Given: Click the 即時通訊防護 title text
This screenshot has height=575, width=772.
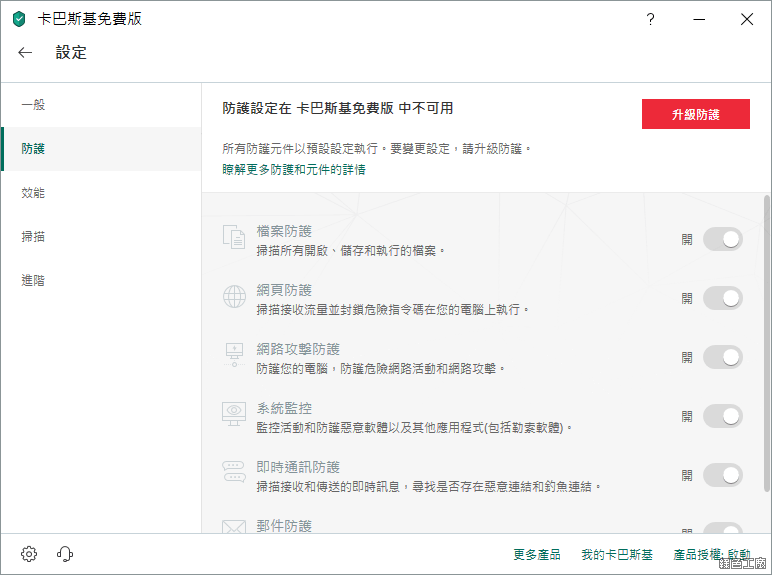Looking at the screenshot, I should point(298,468).
